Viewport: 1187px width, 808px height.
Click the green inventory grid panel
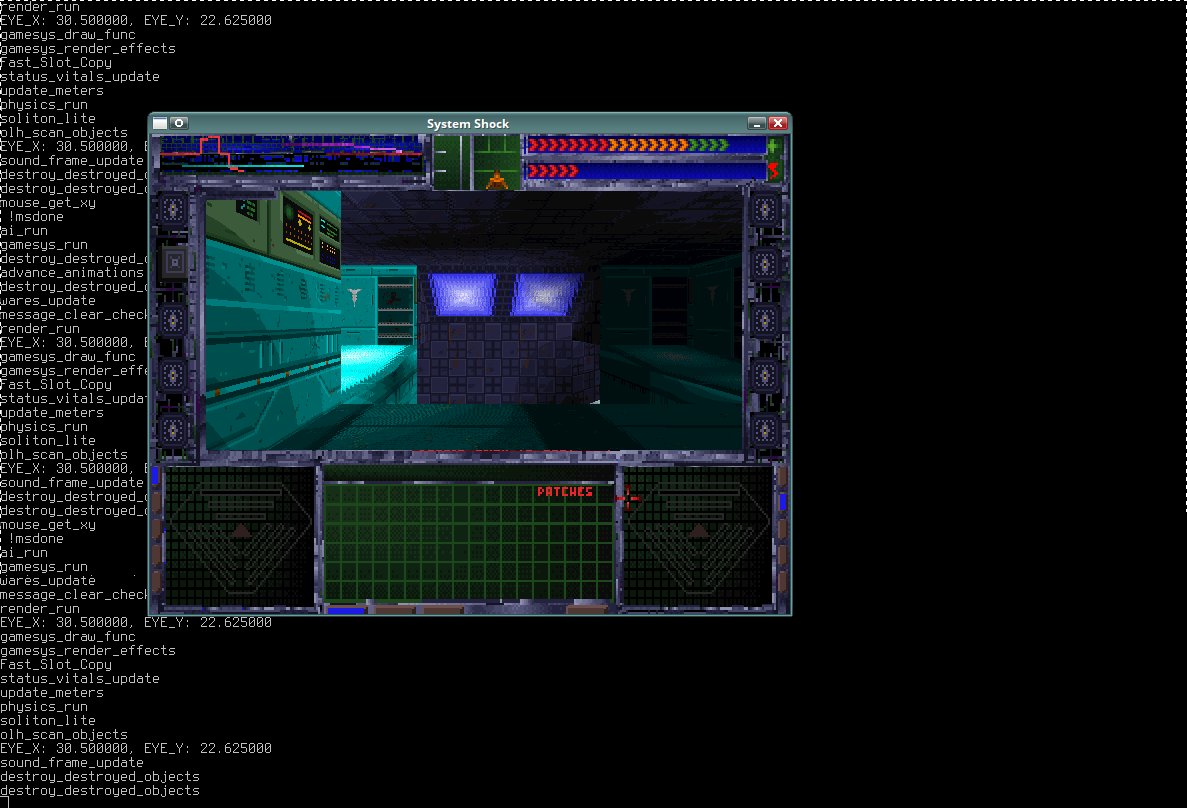click(469, 542)
